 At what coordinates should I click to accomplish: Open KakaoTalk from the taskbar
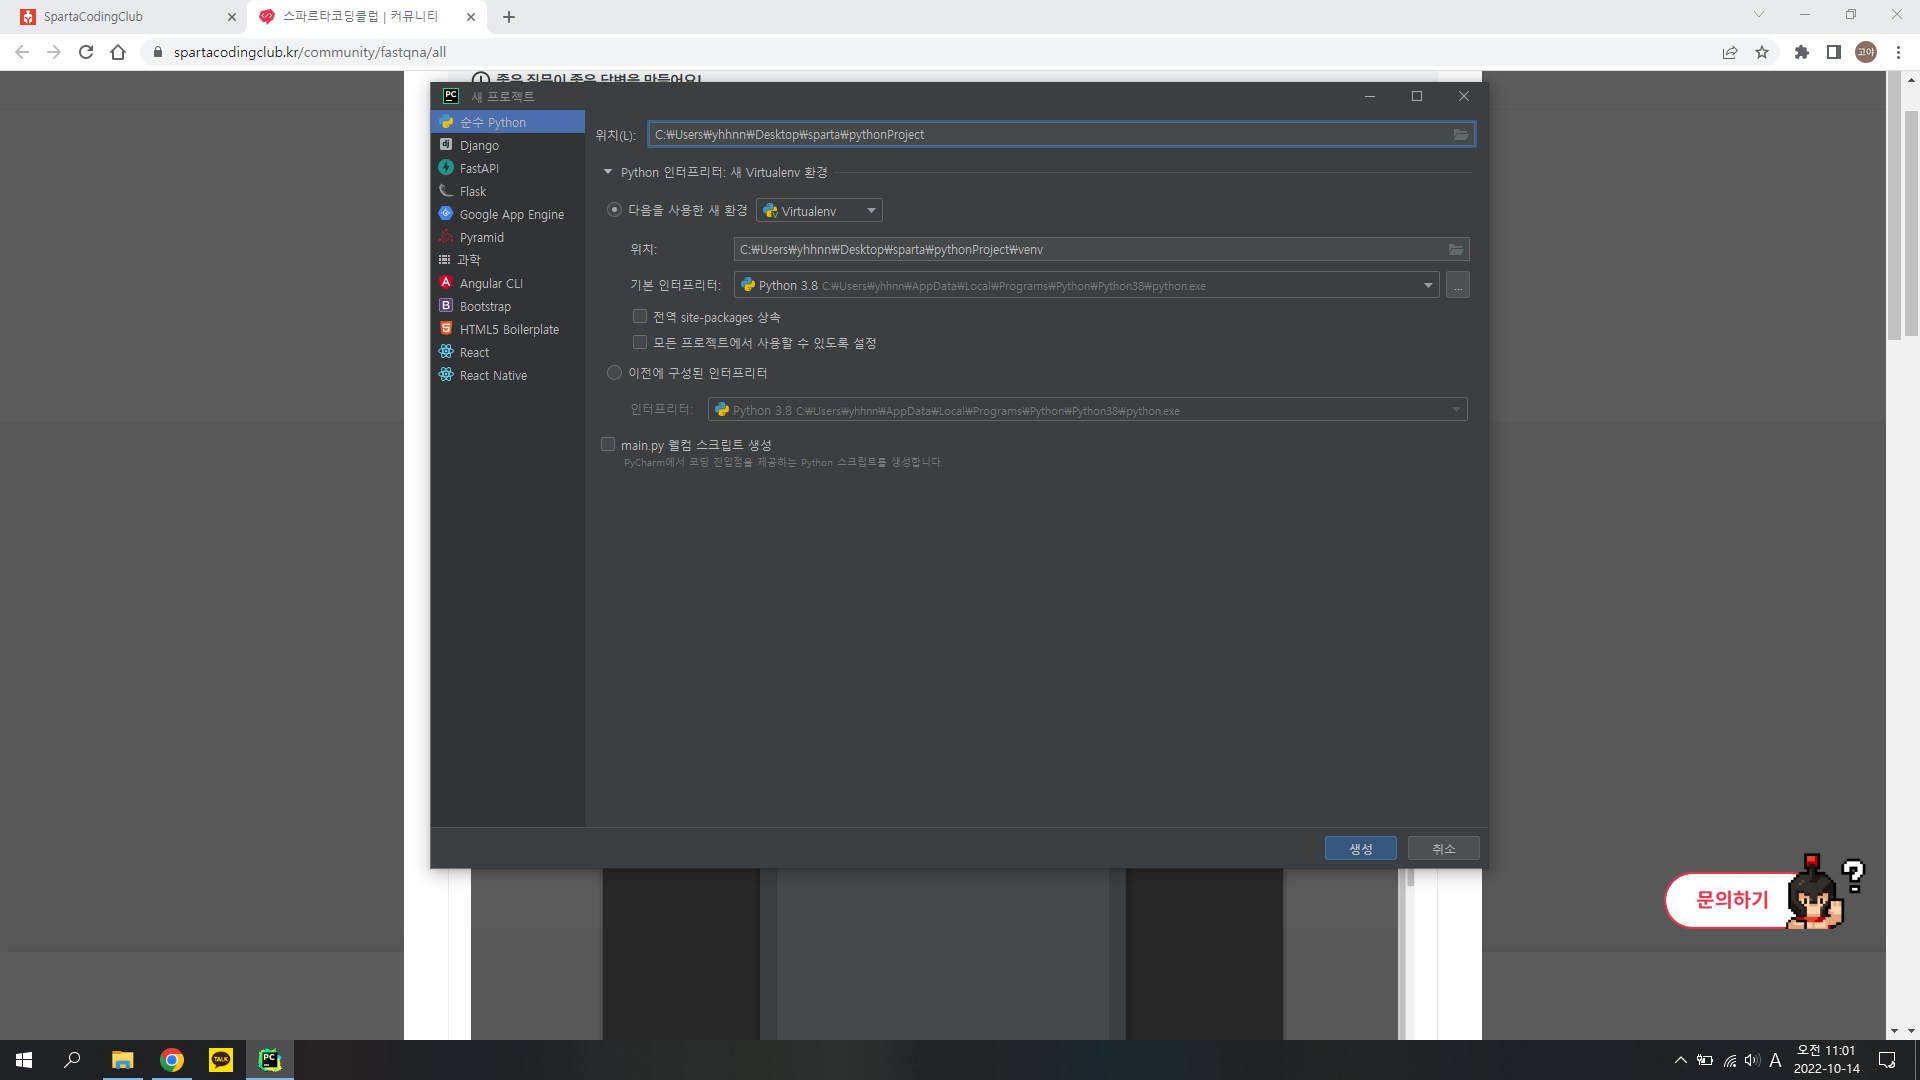coord(220,1060)
